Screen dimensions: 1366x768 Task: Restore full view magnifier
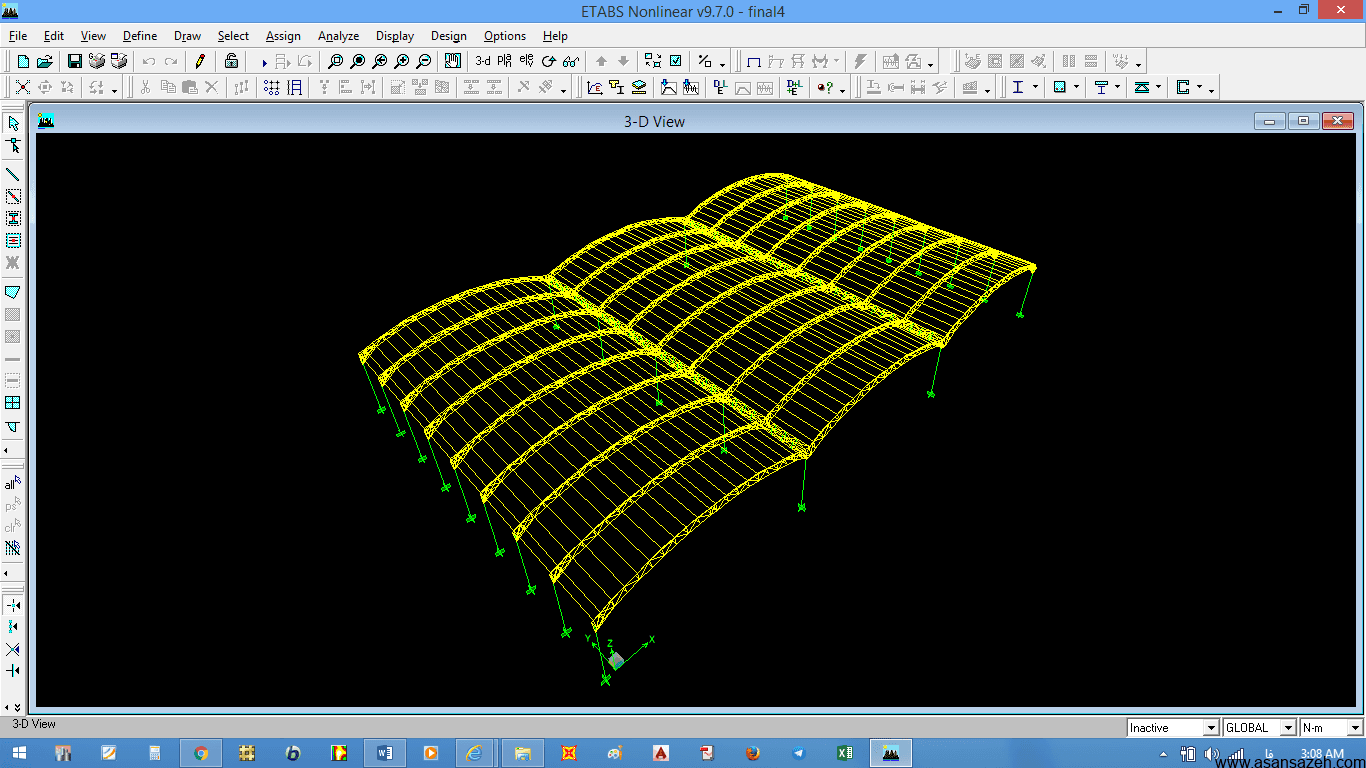tap(358, 61)
